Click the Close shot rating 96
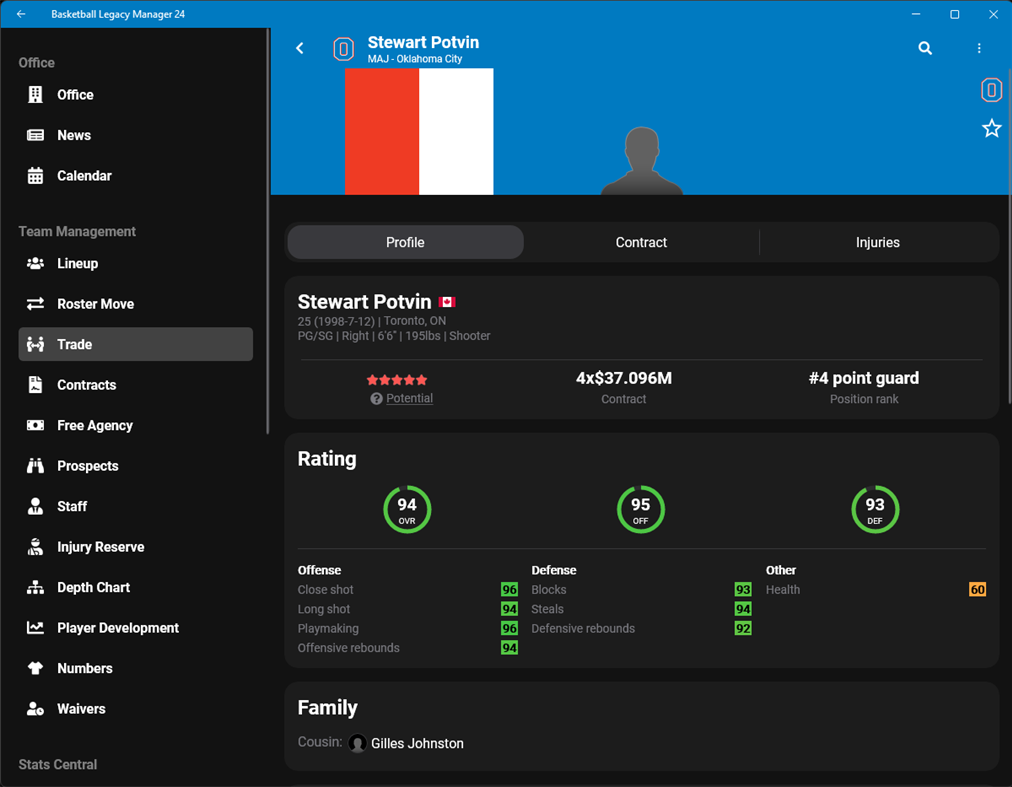 tap(509, 589)
